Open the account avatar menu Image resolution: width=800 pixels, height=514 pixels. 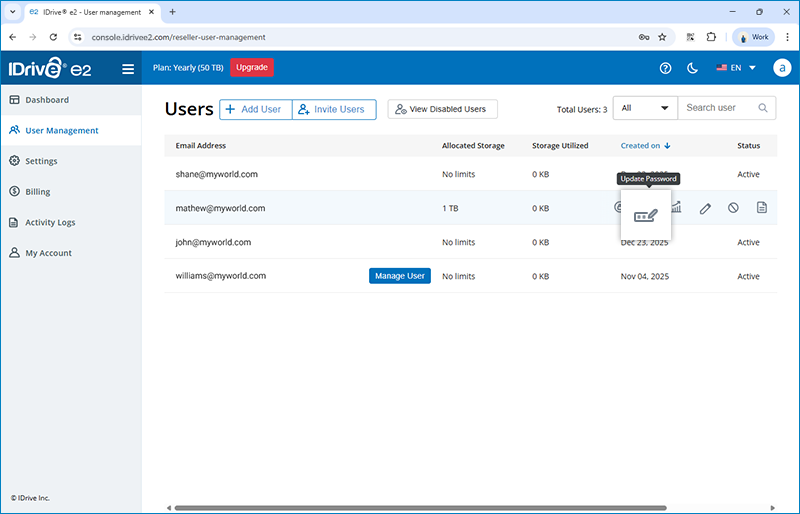[x=782, y=68]
